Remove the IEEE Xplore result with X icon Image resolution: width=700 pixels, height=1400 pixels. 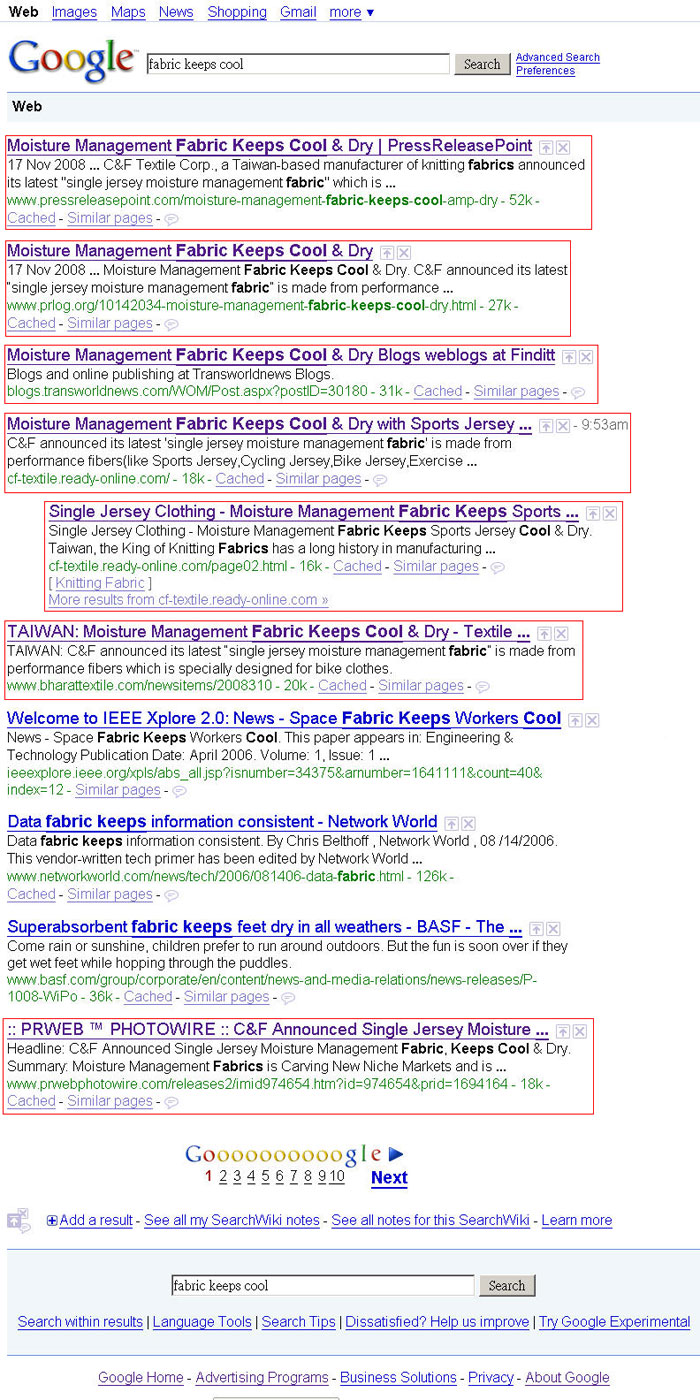pos(593,720)
